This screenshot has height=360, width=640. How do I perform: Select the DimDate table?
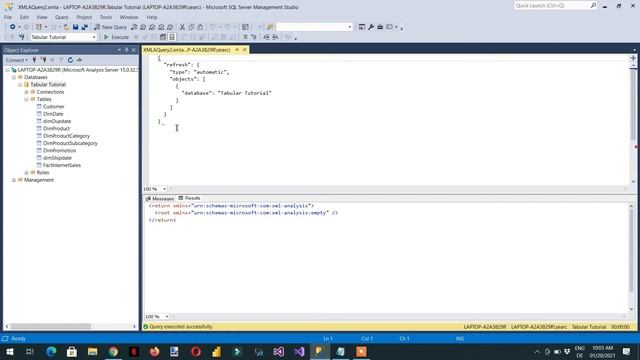pyautogui.click(x=53, y=114)
